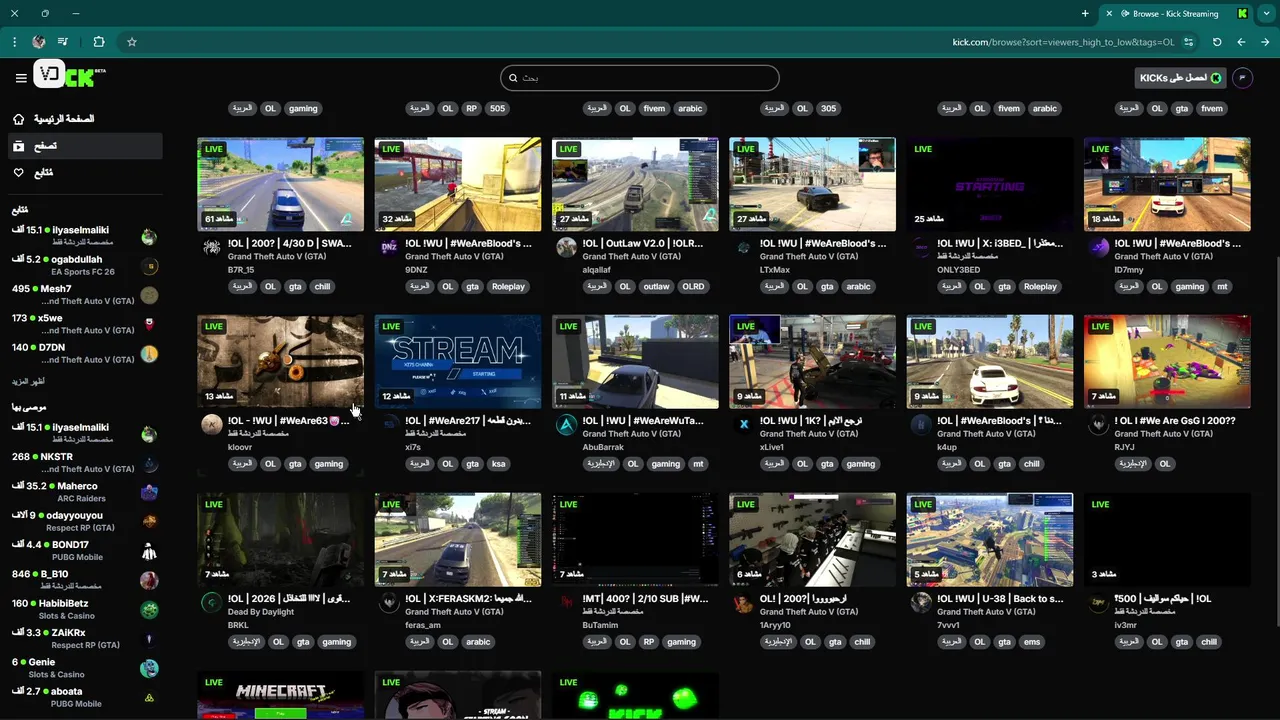This screenshot has width=1280, height=720.
Task: Open ID7mny live stream thumbnail
Action: (x=1167, y=184)
